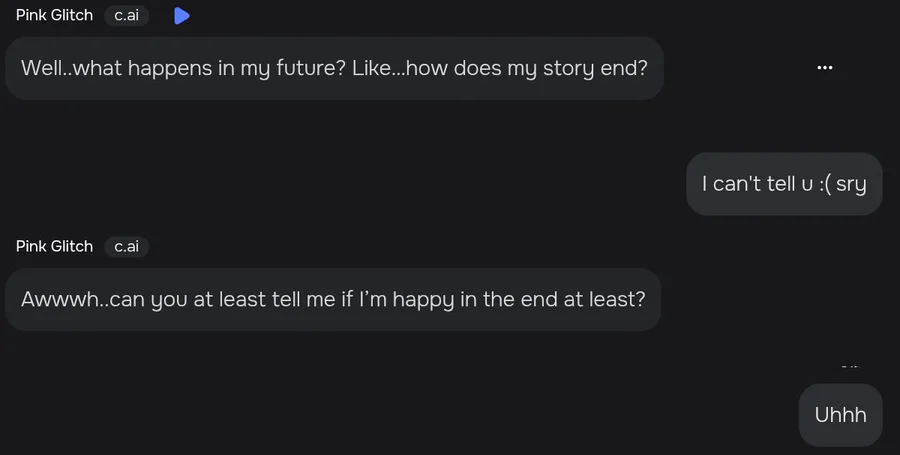
Task: Click the word 'sry' in the user's message
Action: pos(851,185)
